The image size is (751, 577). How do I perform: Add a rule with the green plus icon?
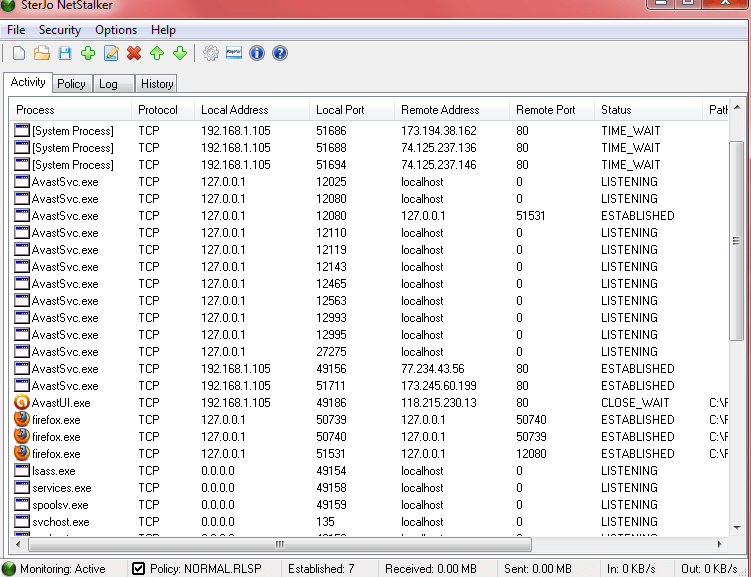point(88,53)
